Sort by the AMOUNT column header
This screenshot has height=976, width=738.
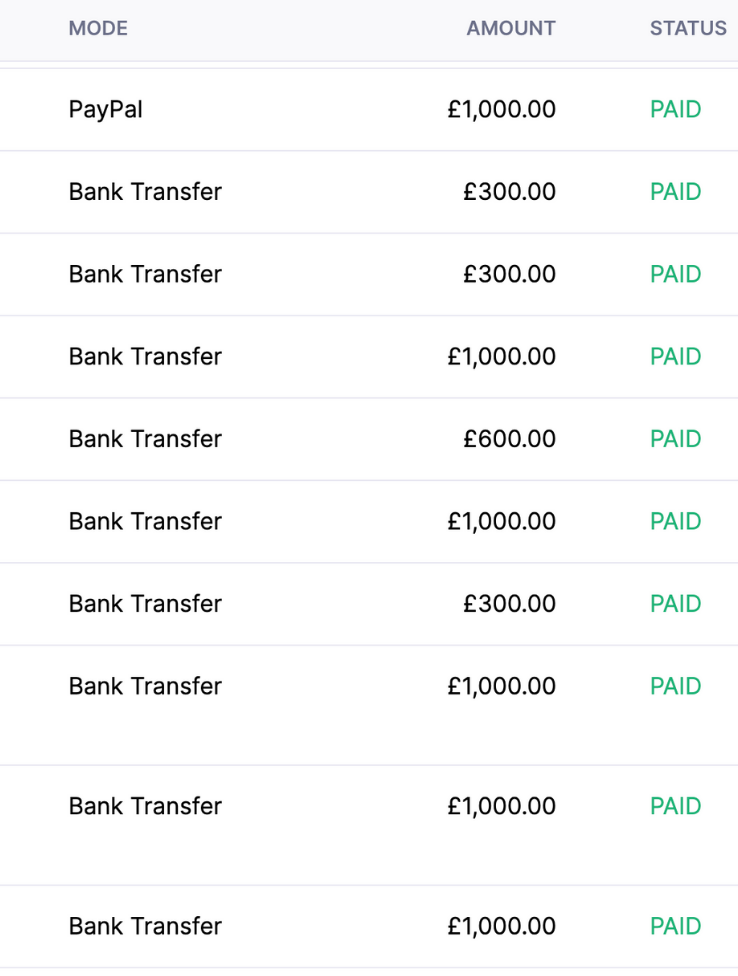510,29
